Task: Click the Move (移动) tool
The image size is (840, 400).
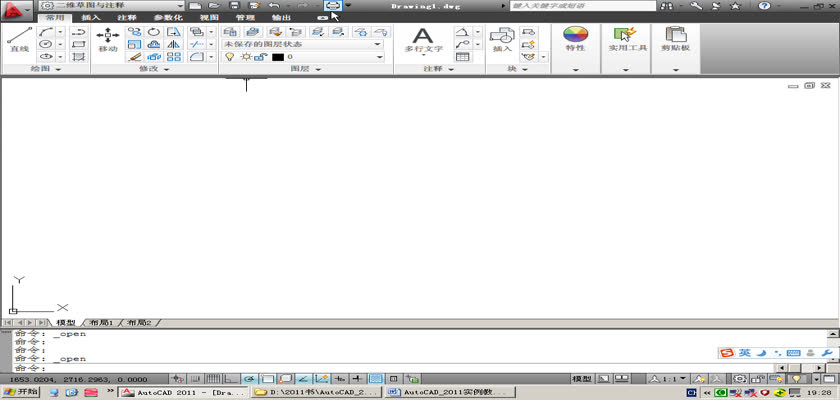Action: coord(108,40)
